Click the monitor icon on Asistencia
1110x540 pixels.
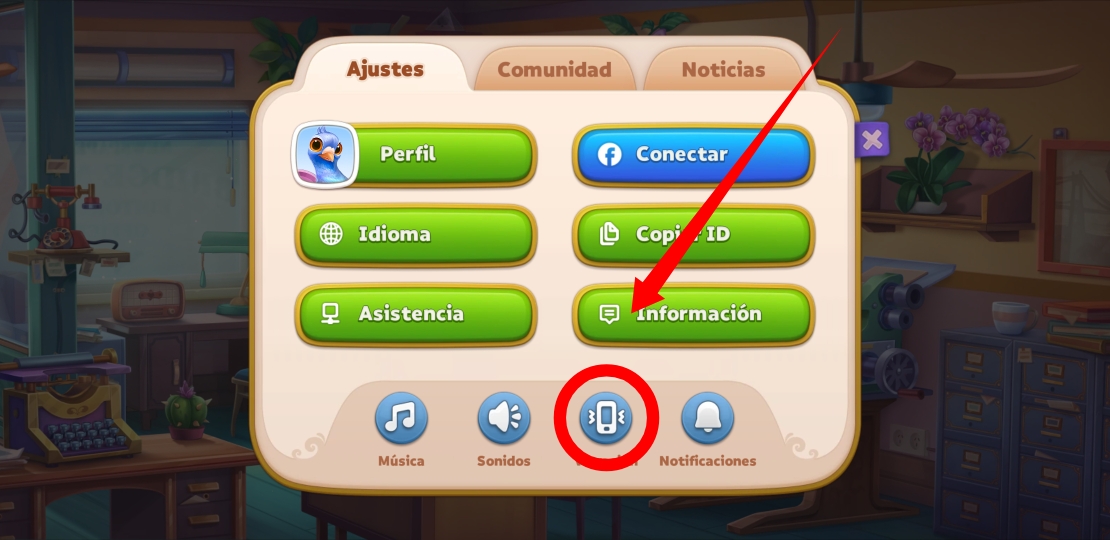tap(331, 314)
